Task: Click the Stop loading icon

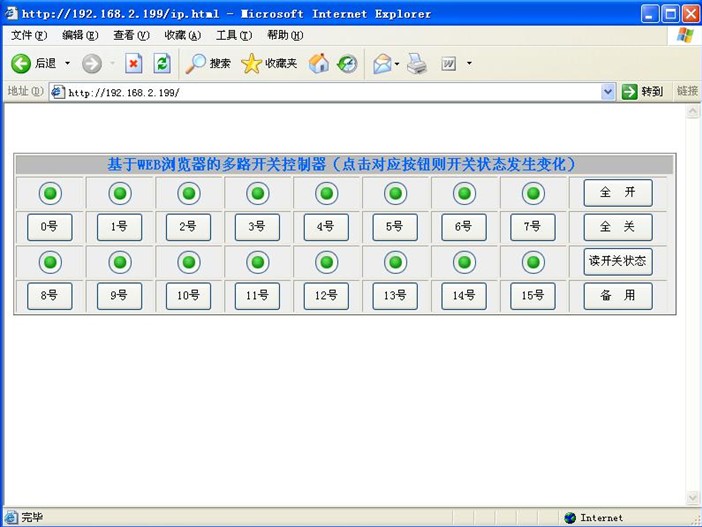Action: 133,63
